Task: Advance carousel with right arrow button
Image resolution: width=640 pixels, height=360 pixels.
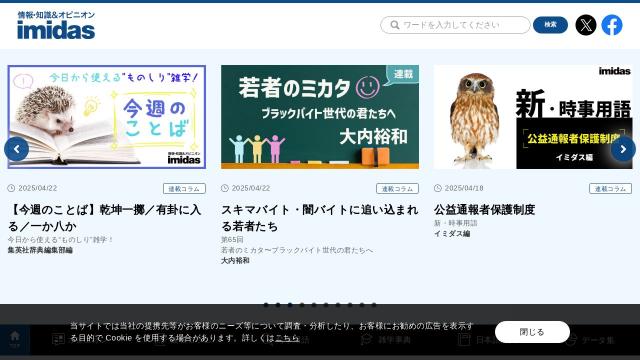Action: (x=623, y=149)
